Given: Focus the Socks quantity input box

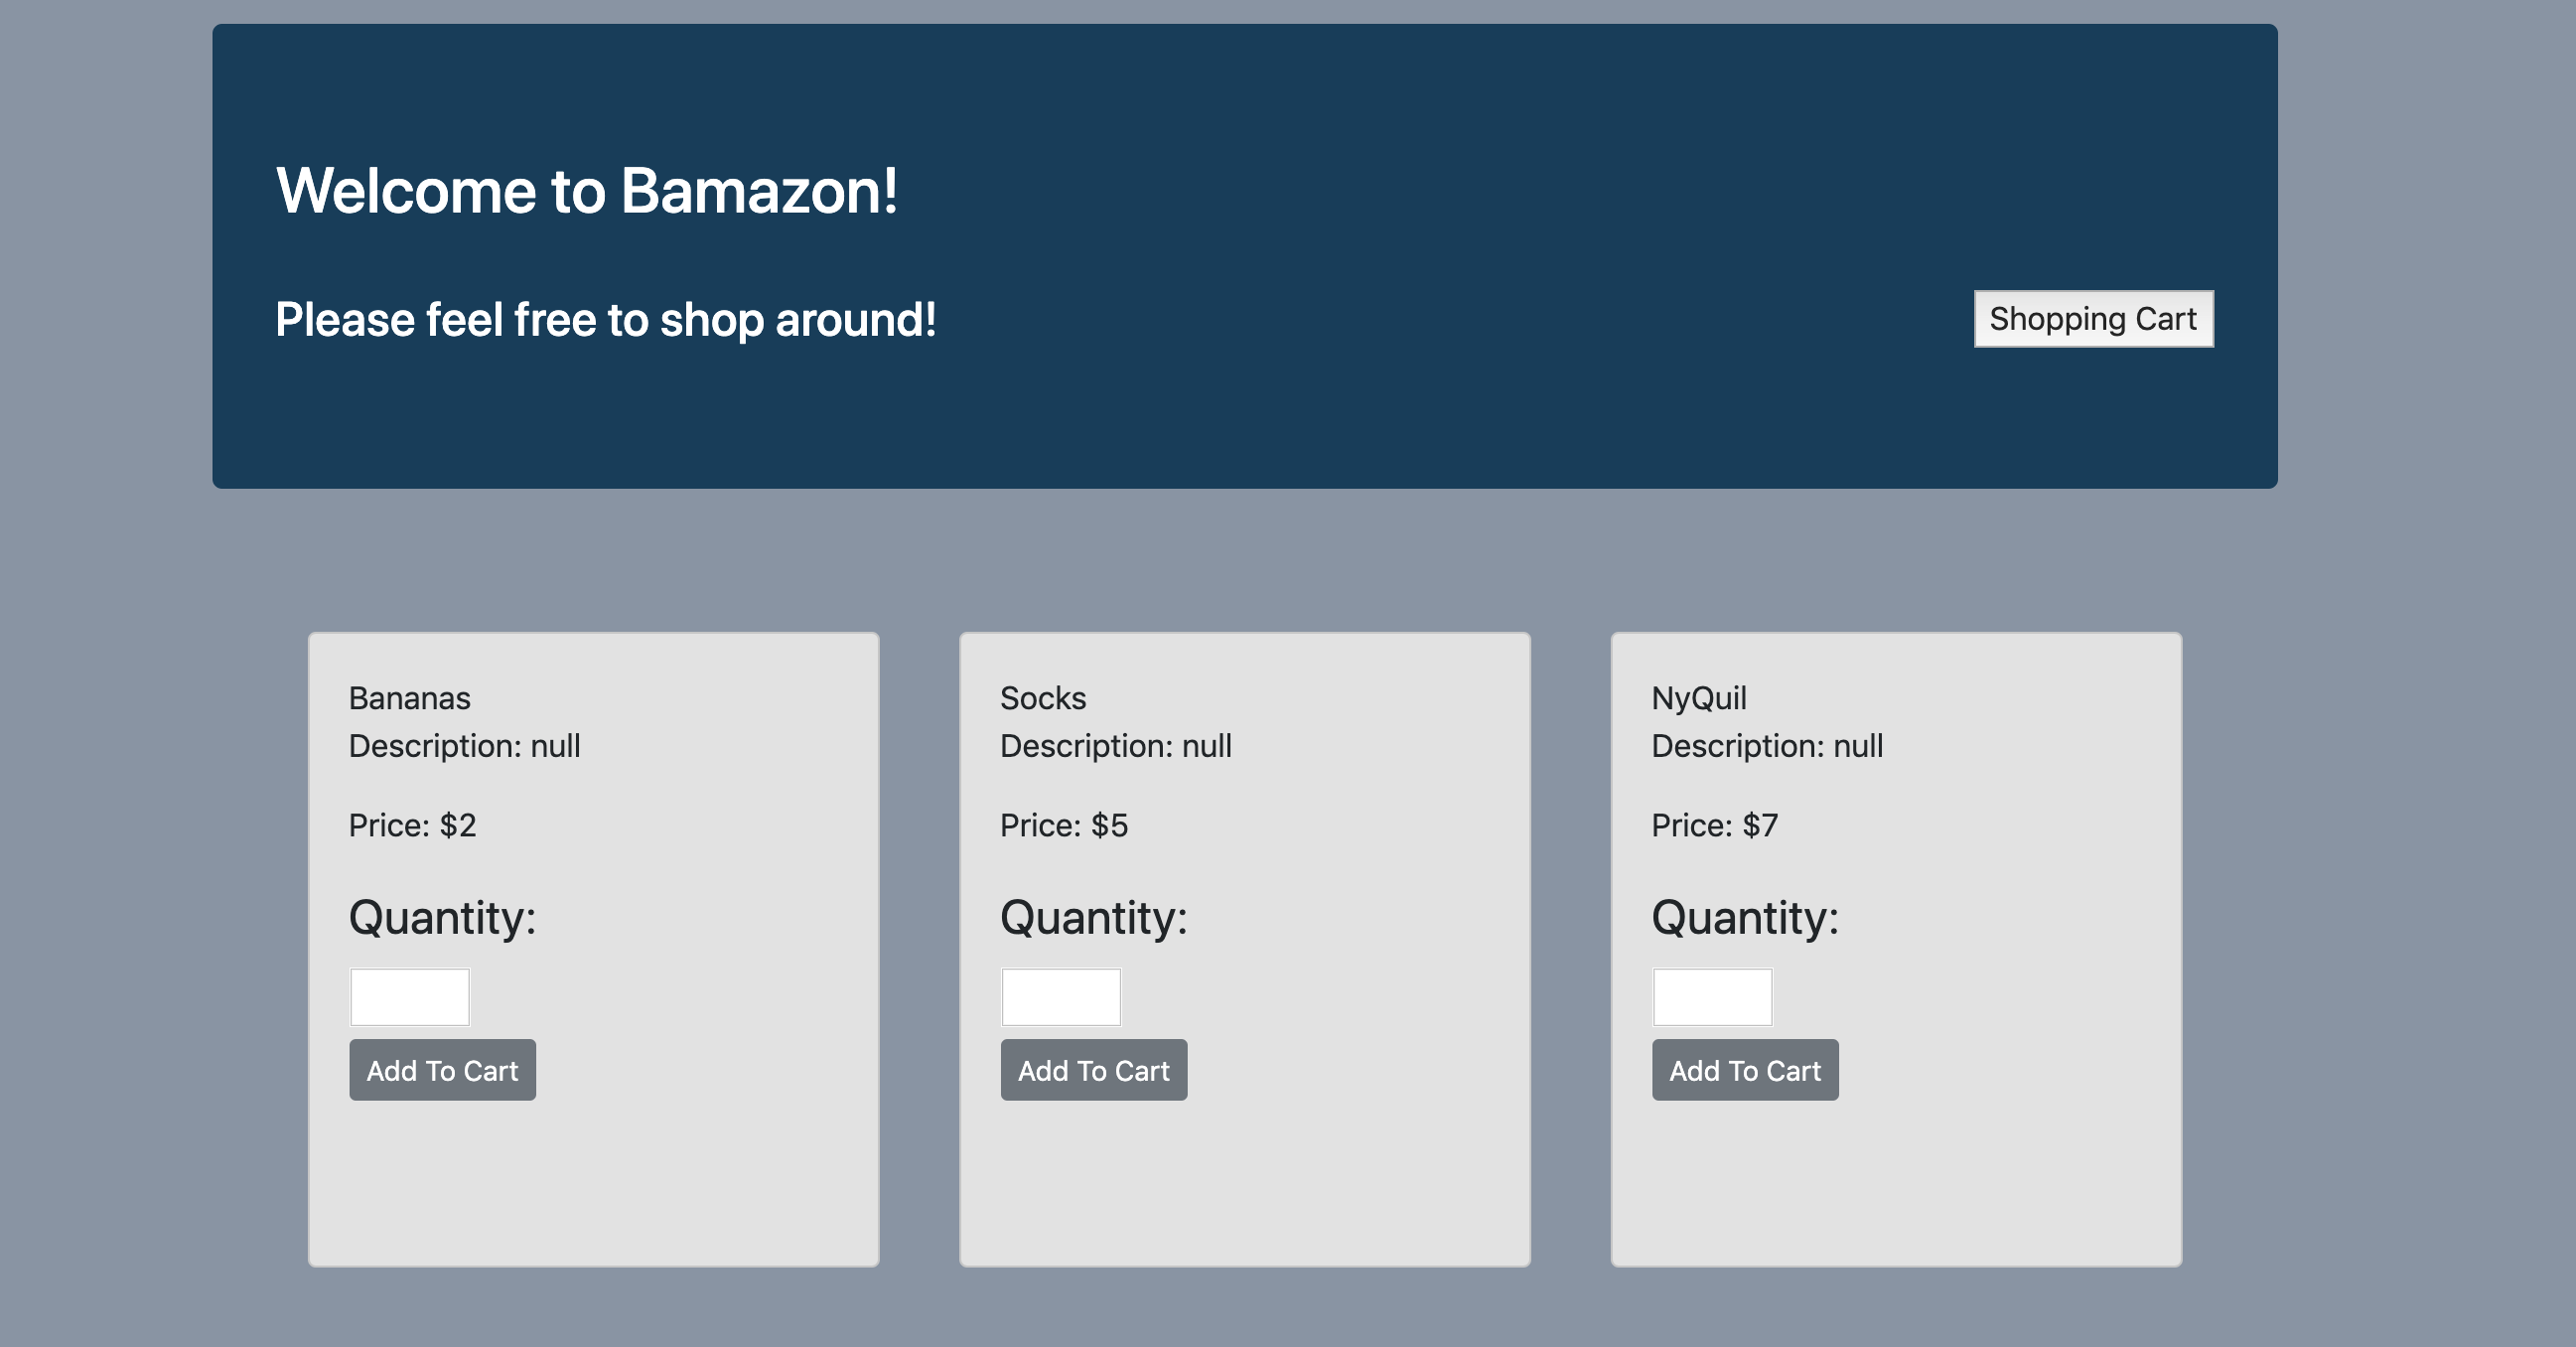Looking at the screenshot, I should 1060,997.
